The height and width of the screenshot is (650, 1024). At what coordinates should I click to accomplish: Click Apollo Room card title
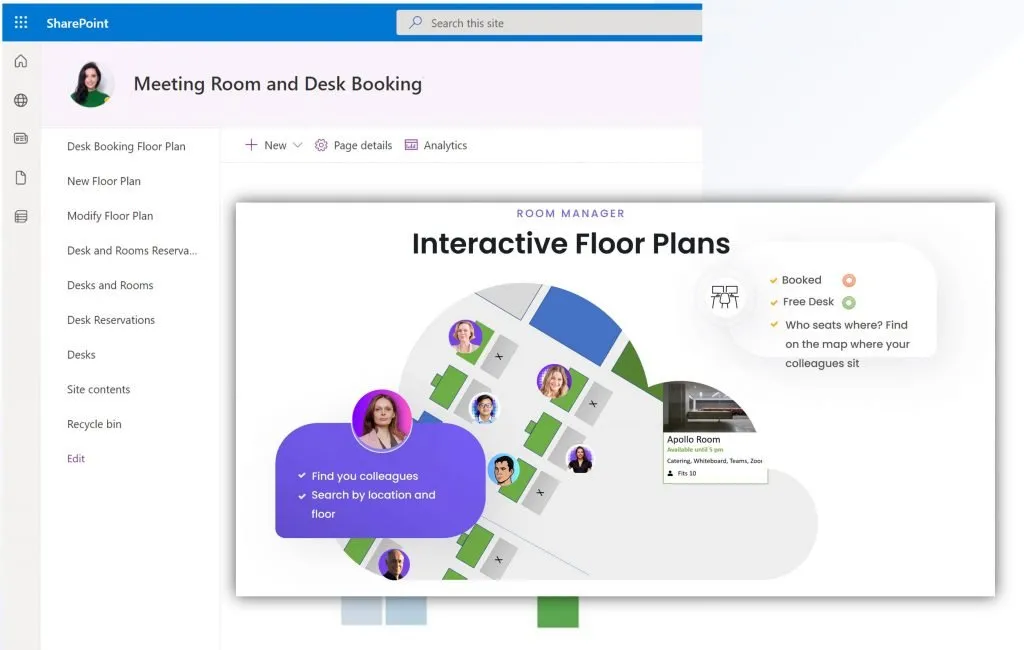point(694,440)
